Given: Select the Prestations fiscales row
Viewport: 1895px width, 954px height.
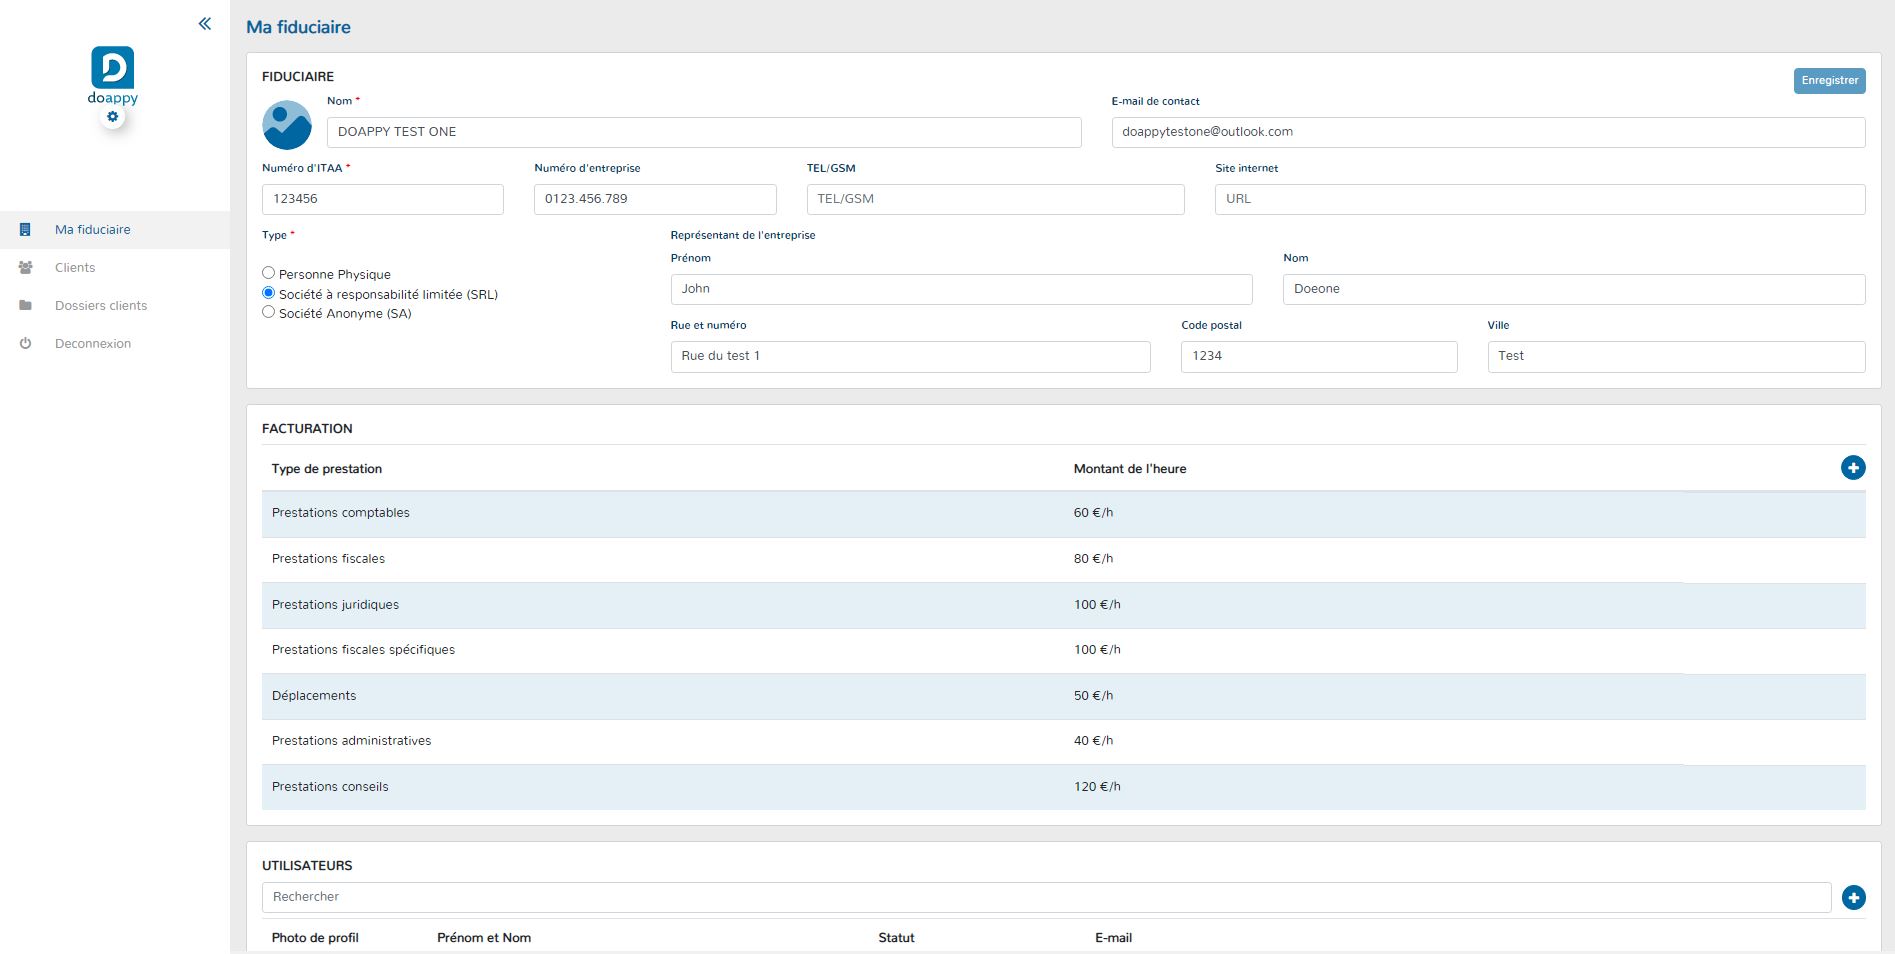Looking at the screenshot, I should (x=1063, y=559).
